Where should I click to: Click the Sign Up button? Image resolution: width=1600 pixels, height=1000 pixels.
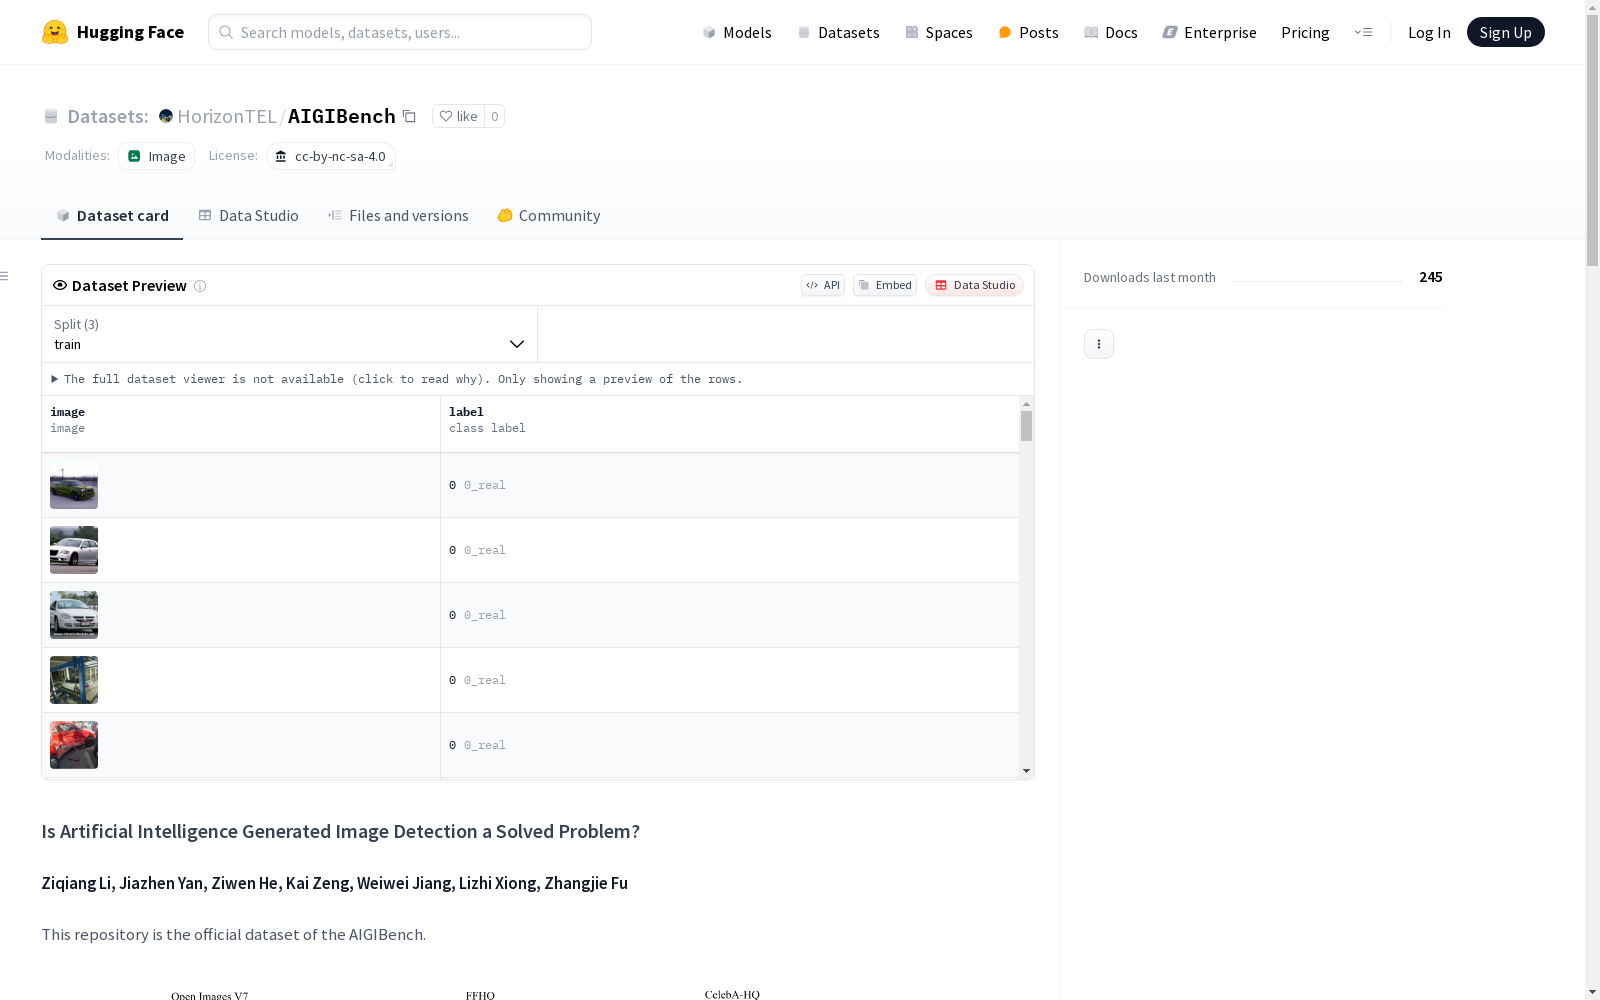1506,32
